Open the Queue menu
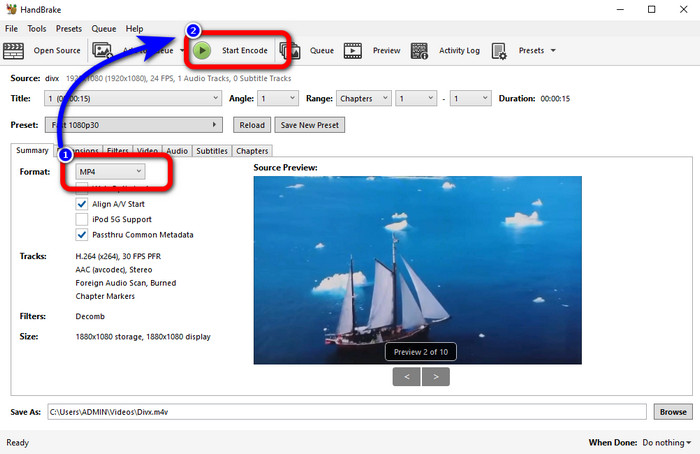Screen dimensions: 700x454 point(104,29)
